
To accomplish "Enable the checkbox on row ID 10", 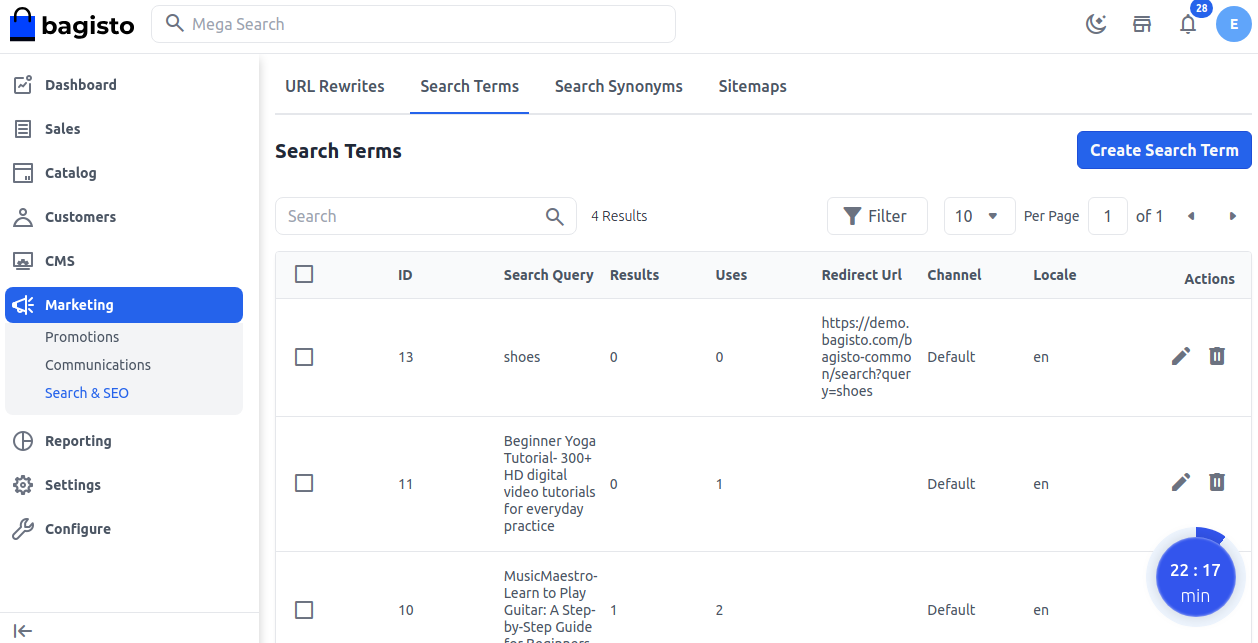I will click(x=304, y=609).
